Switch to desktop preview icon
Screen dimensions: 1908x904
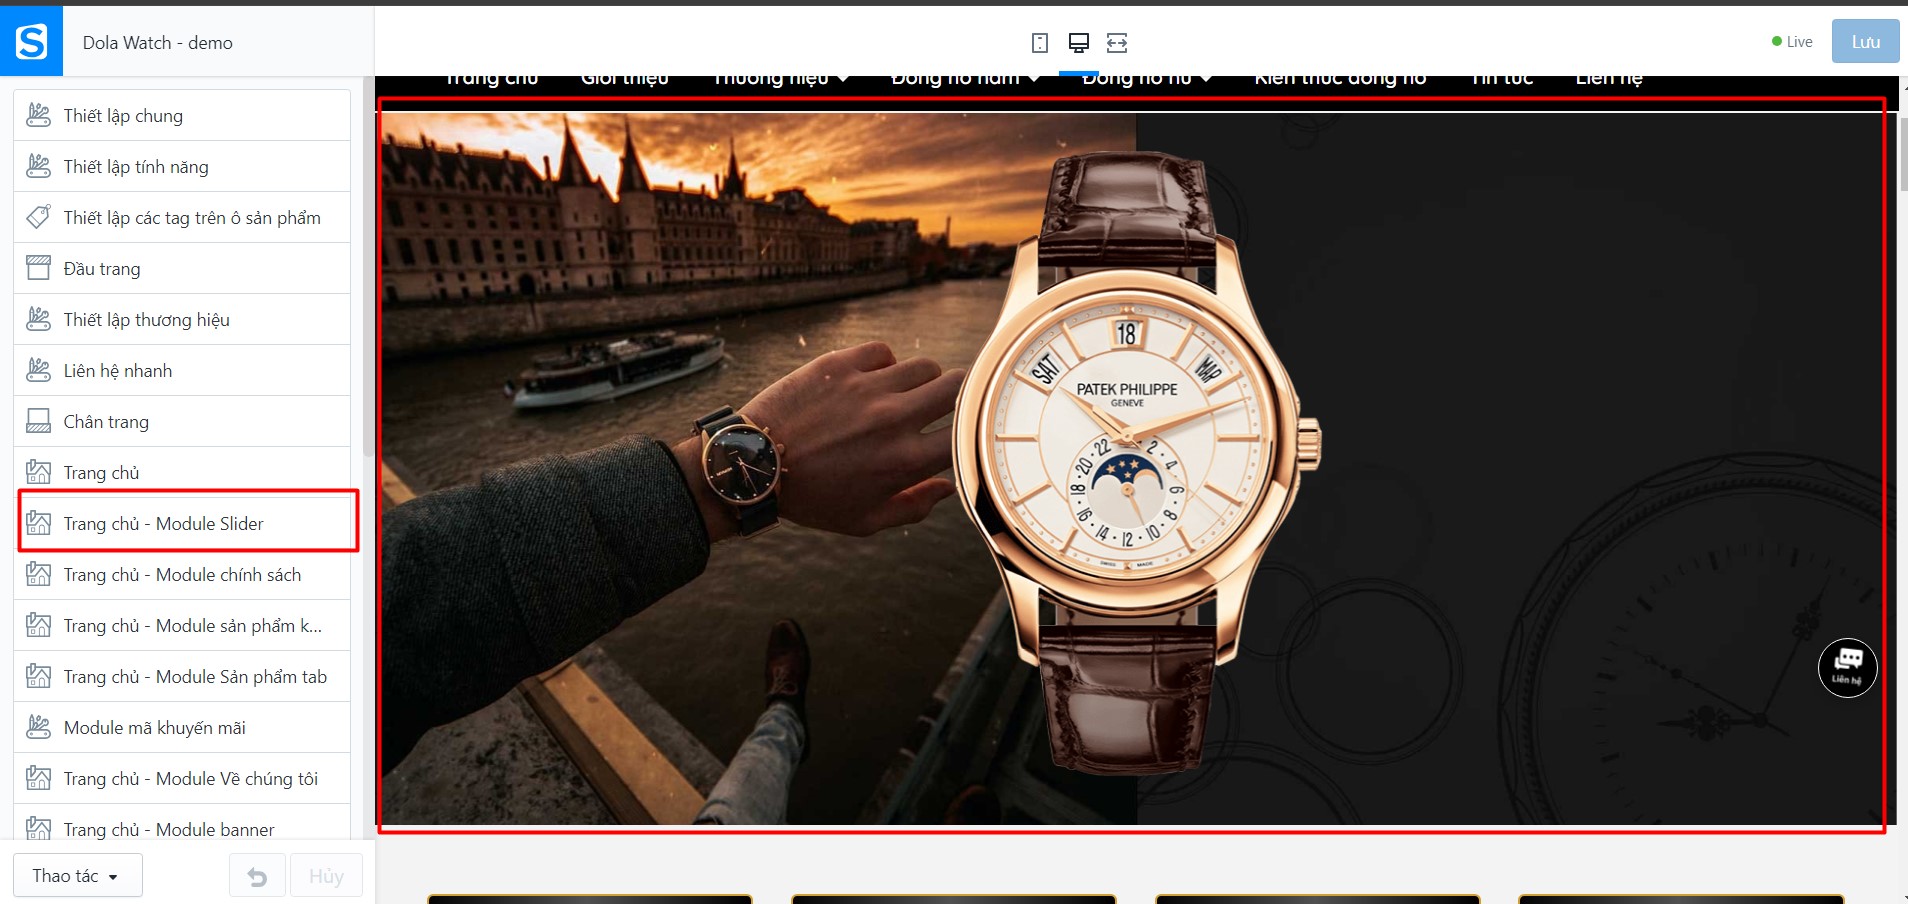1079,43
